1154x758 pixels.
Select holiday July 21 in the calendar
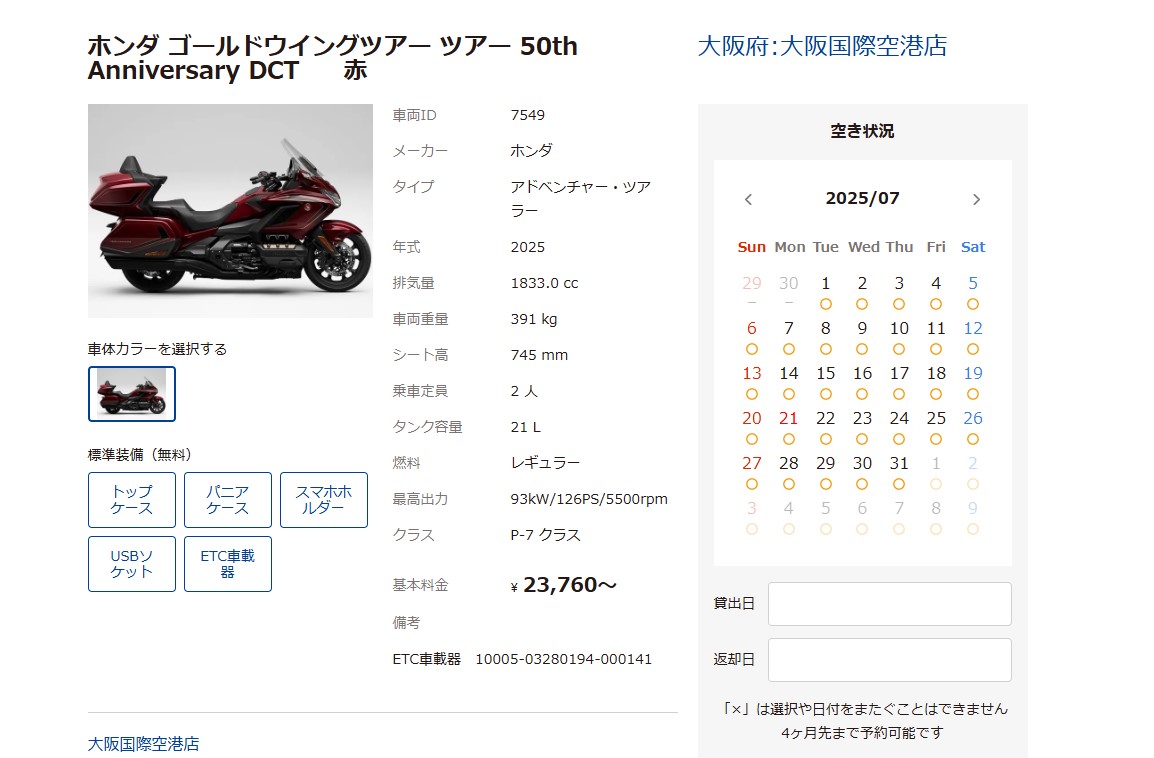pyautogui.click(x=789, y=427)
